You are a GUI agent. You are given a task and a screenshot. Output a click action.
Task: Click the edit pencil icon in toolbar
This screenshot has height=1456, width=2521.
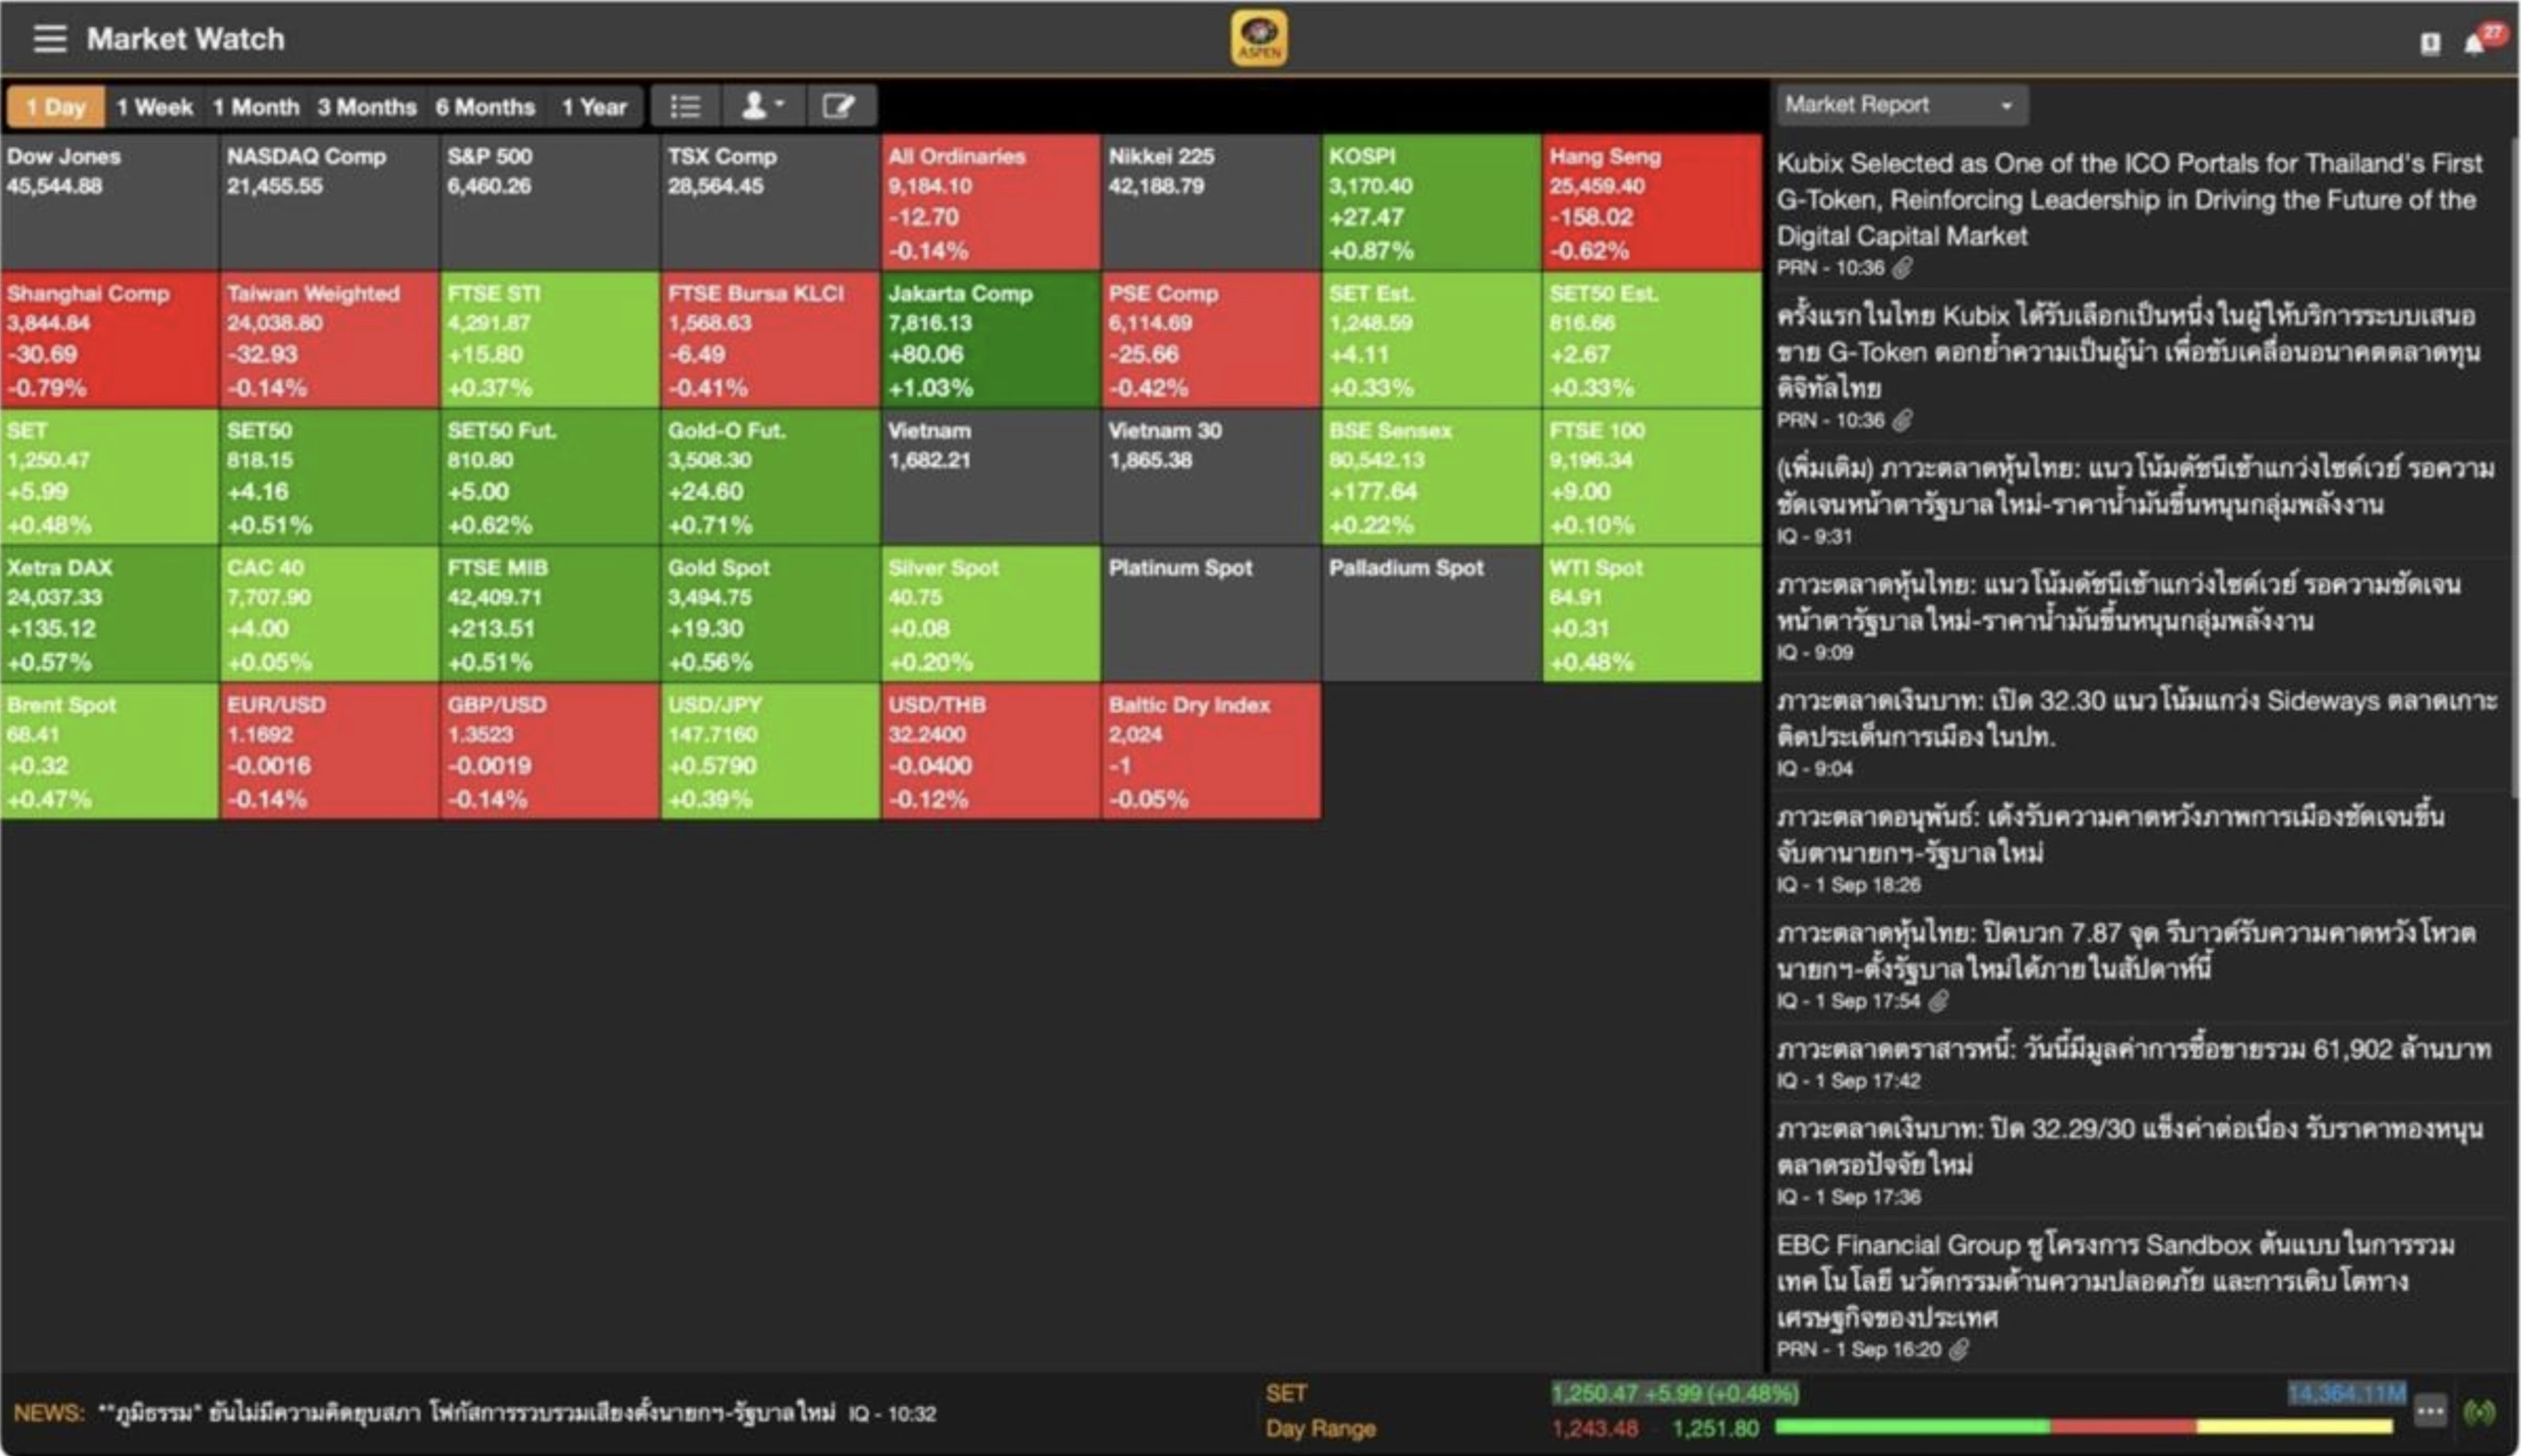[x=838, y=106]
